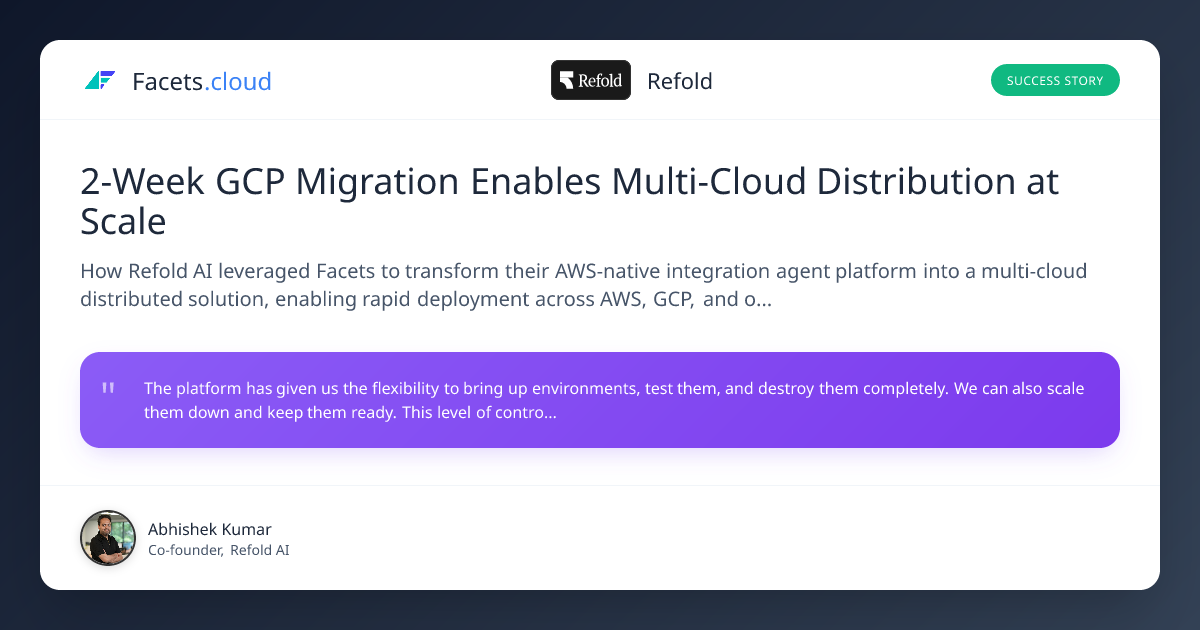Click the Co-founder, Refold AI subtitle
Image resolution: width=1200 pixels, height=630 pixels.
(x=219, y=550)
